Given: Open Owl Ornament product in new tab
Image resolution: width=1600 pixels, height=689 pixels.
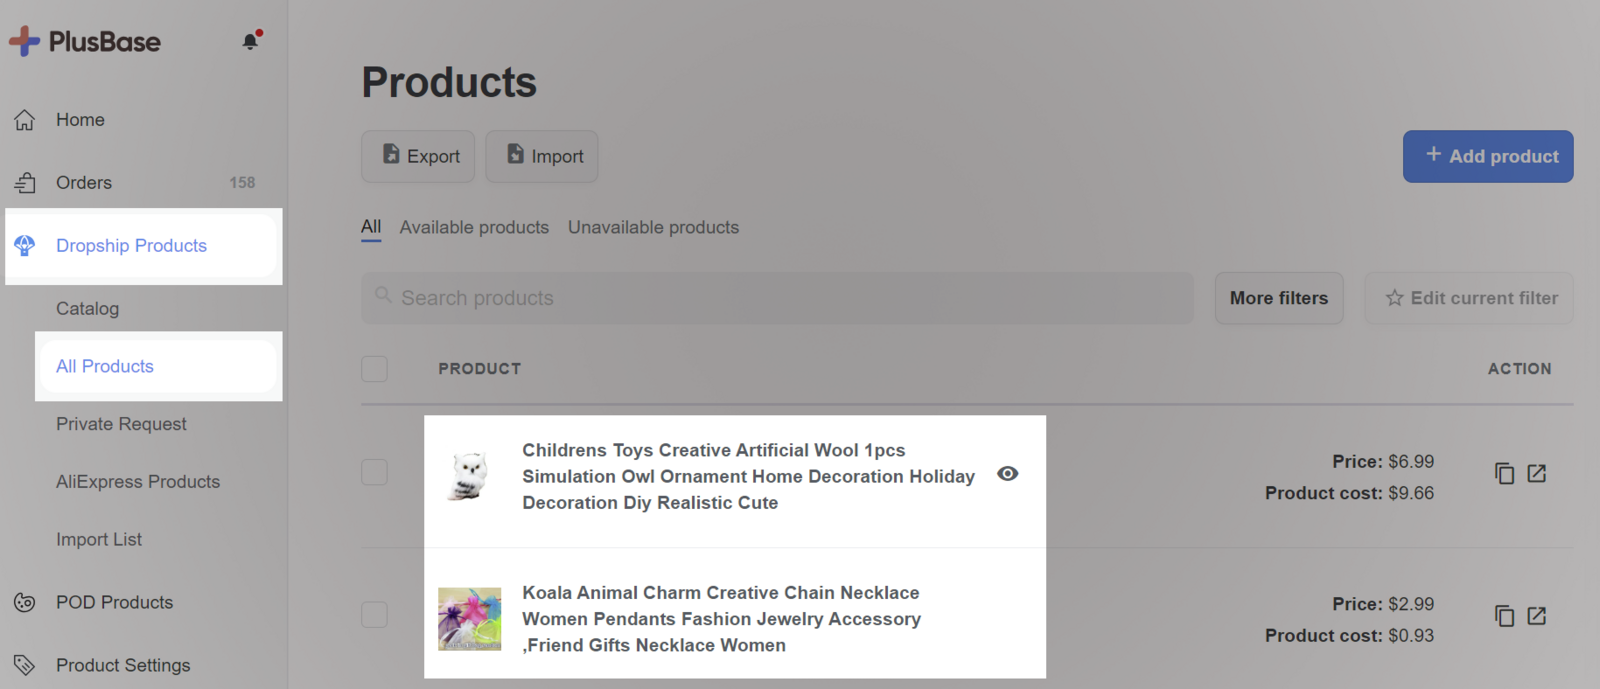Looking at the screenshot, I should pos(1537,473).
